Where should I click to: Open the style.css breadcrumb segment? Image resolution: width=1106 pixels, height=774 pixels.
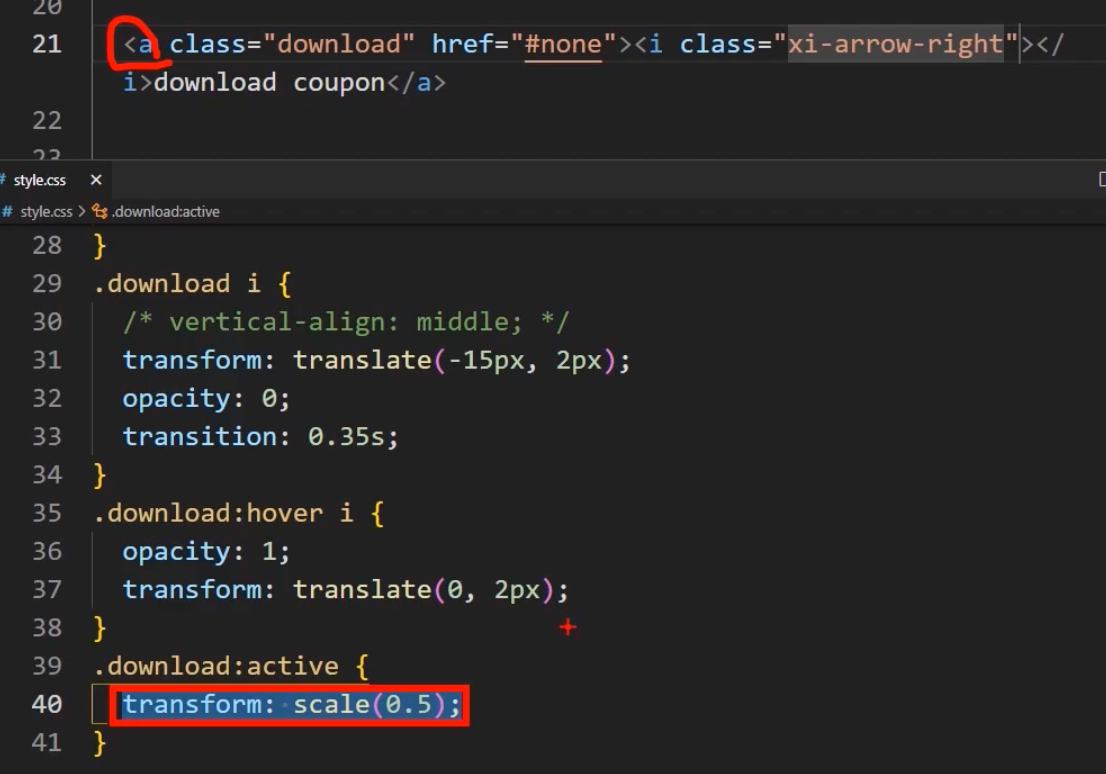47,212
